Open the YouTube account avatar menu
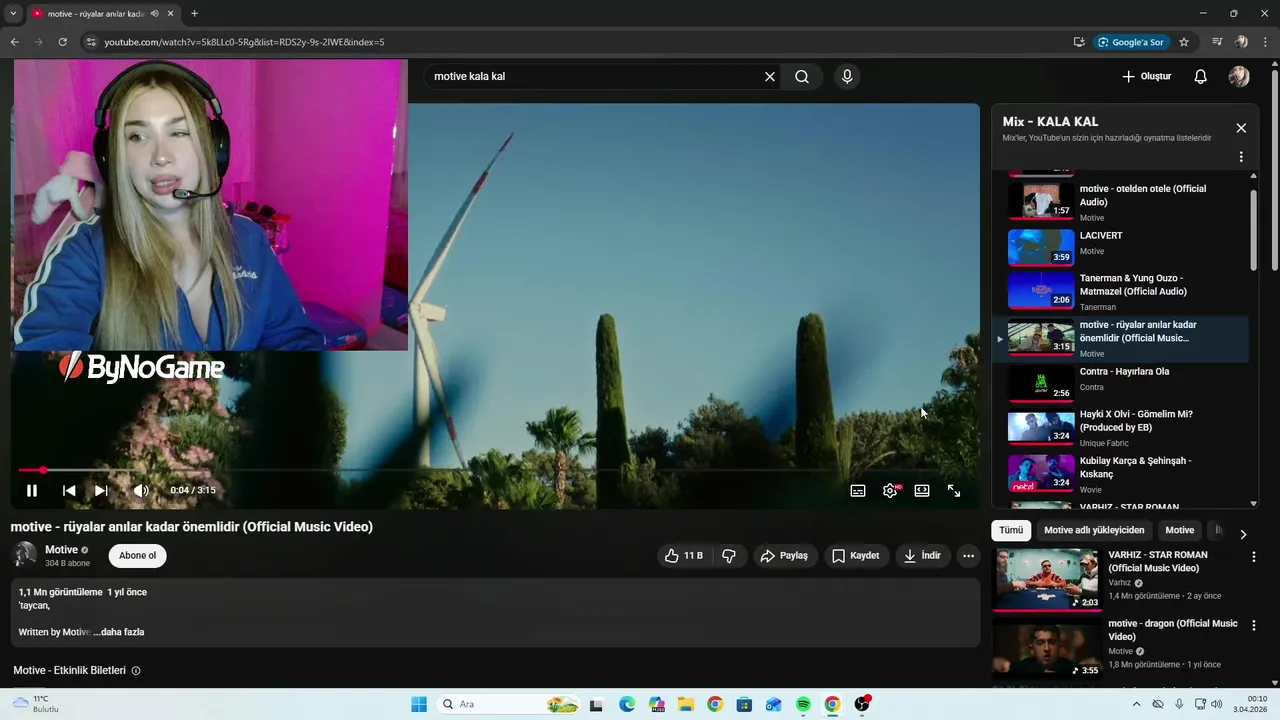The width and height of the screenshot is (1280, 720). coord(1239,76)
